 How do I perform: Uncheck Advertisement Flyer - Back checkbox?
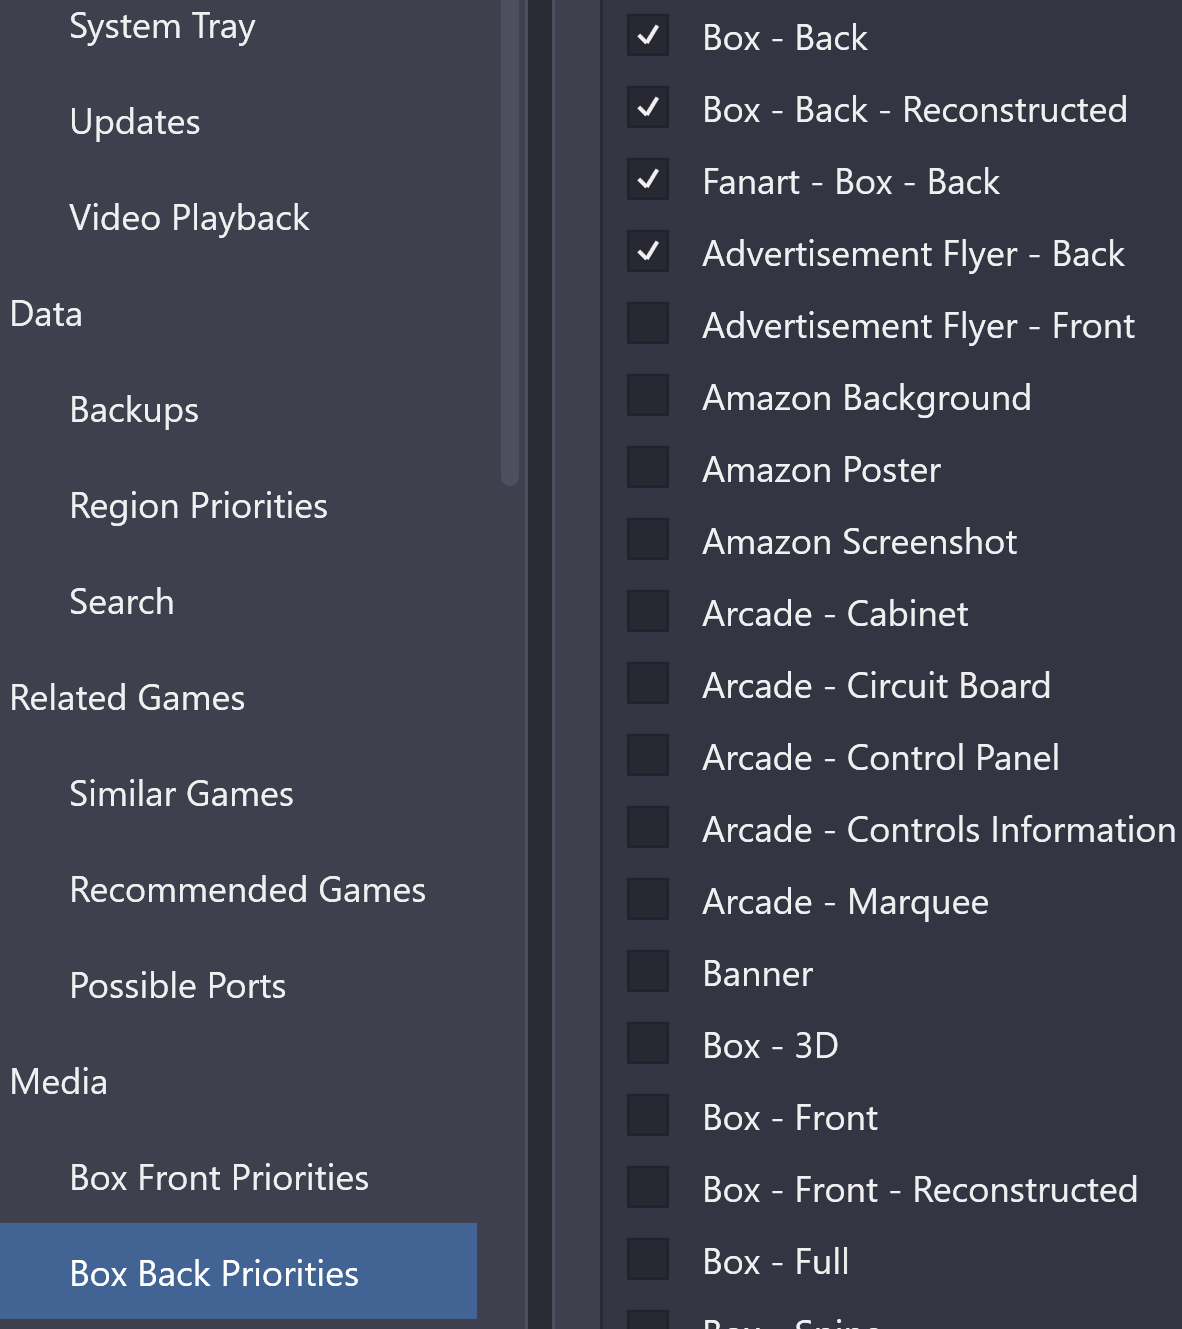(x=648, y=251)
